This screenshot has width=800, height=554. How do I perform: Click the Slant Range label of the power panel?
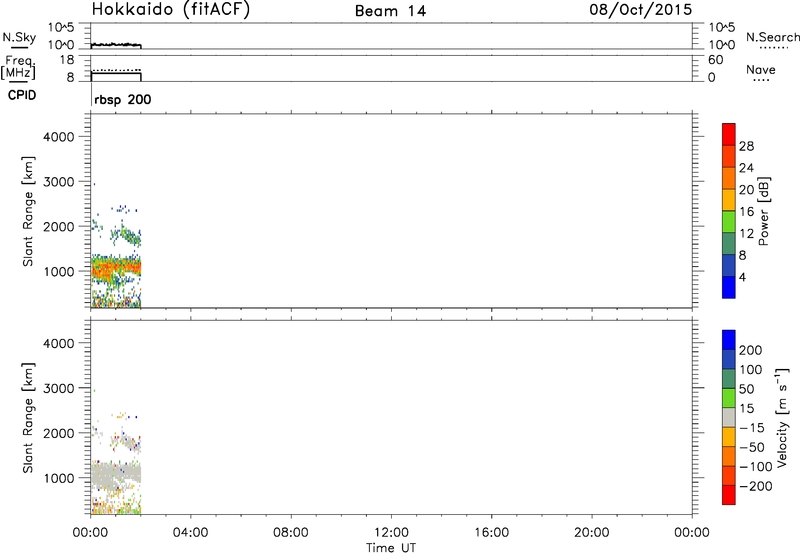[28, 211]
